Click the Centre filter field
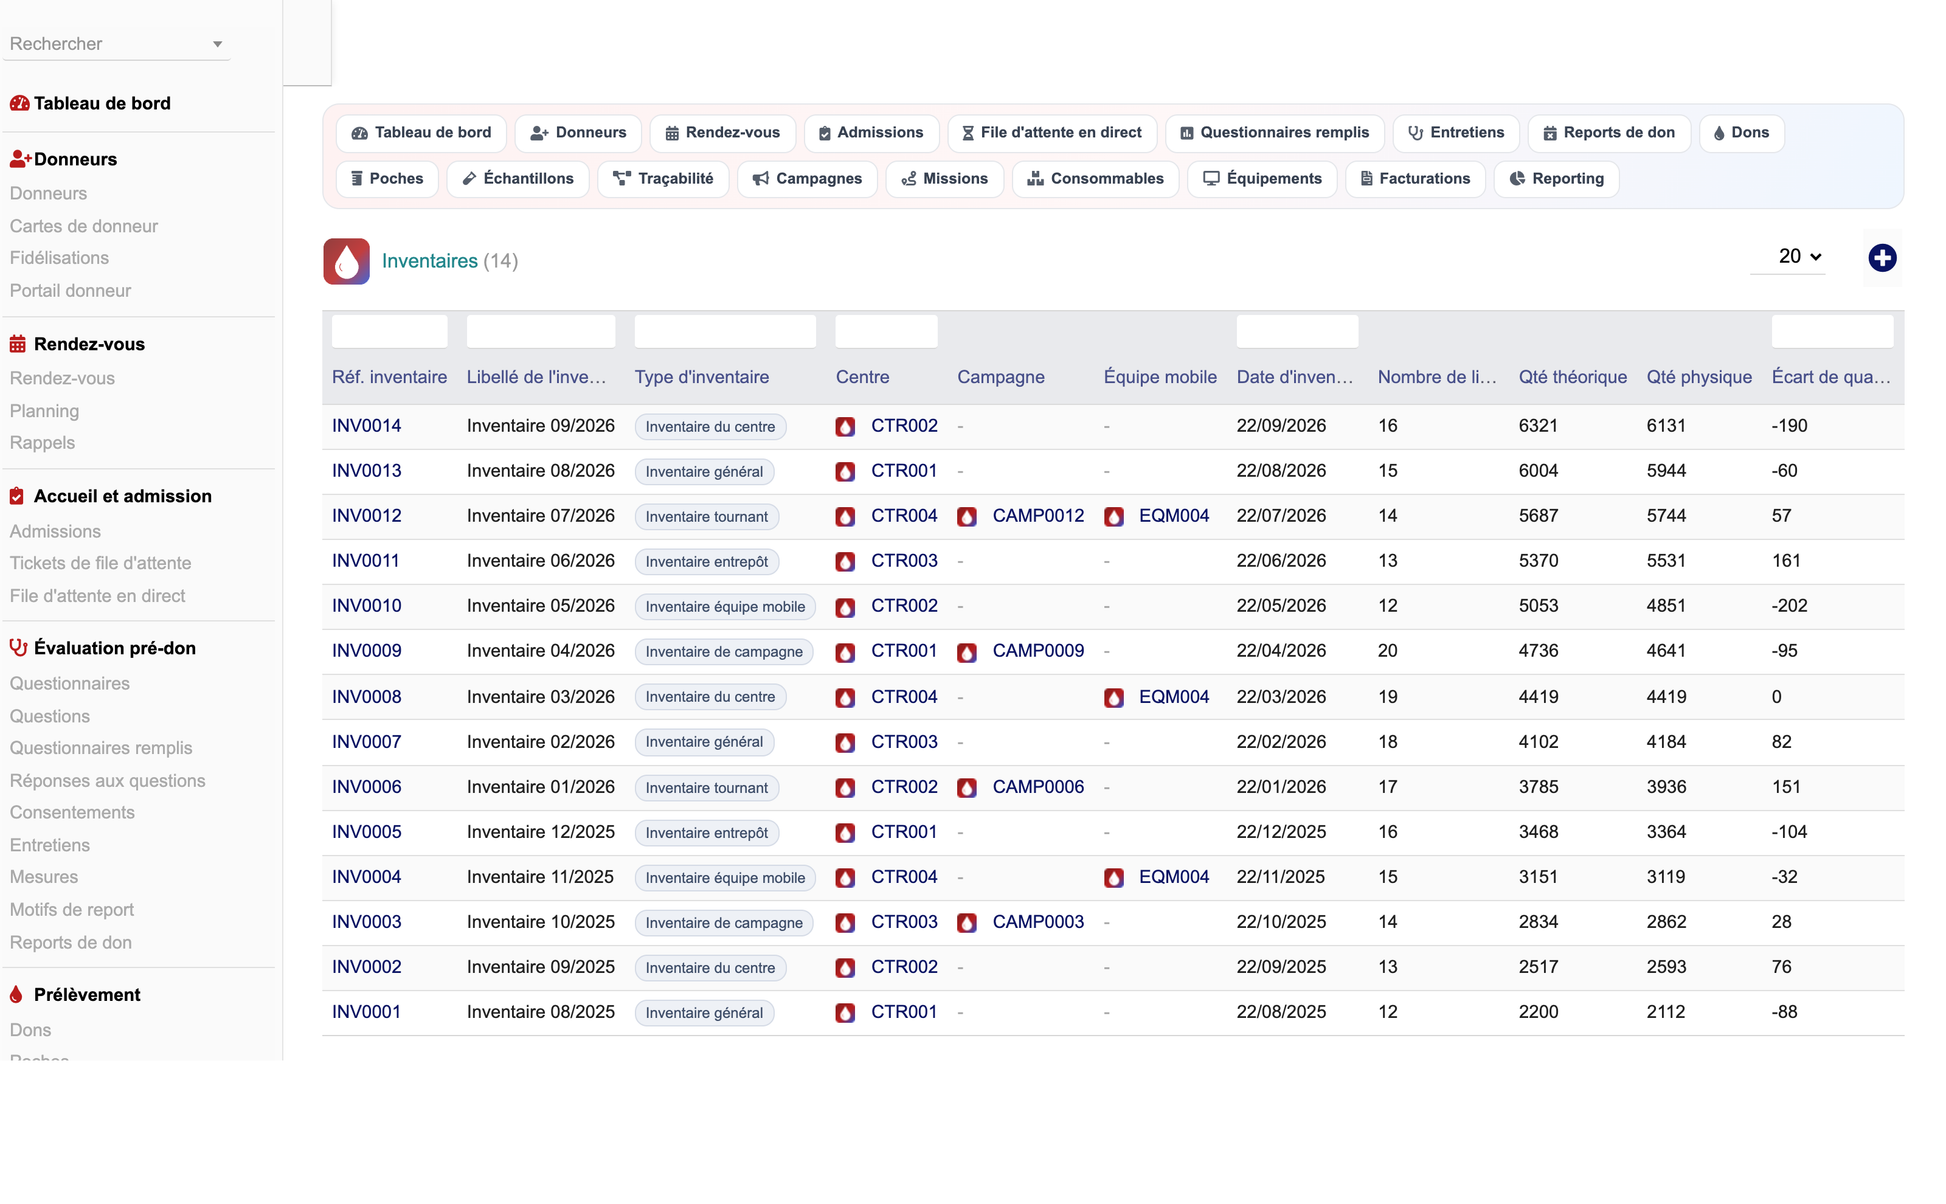 pyautogui.click(x=886, y=332)
